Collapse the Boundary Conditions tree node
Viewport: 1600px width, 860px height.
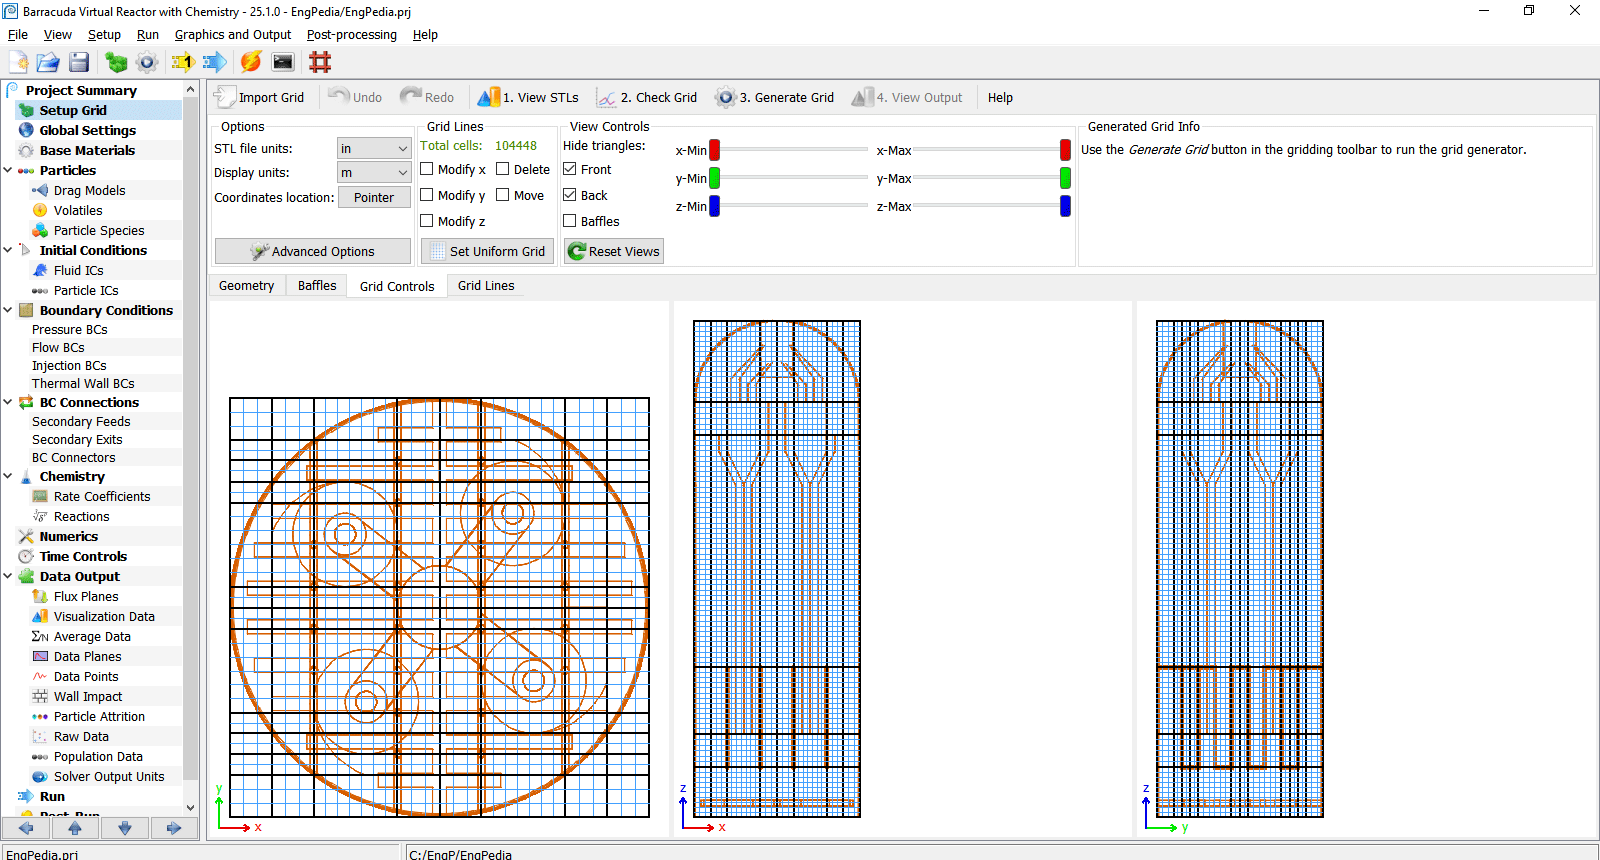[x=8, y=310]
